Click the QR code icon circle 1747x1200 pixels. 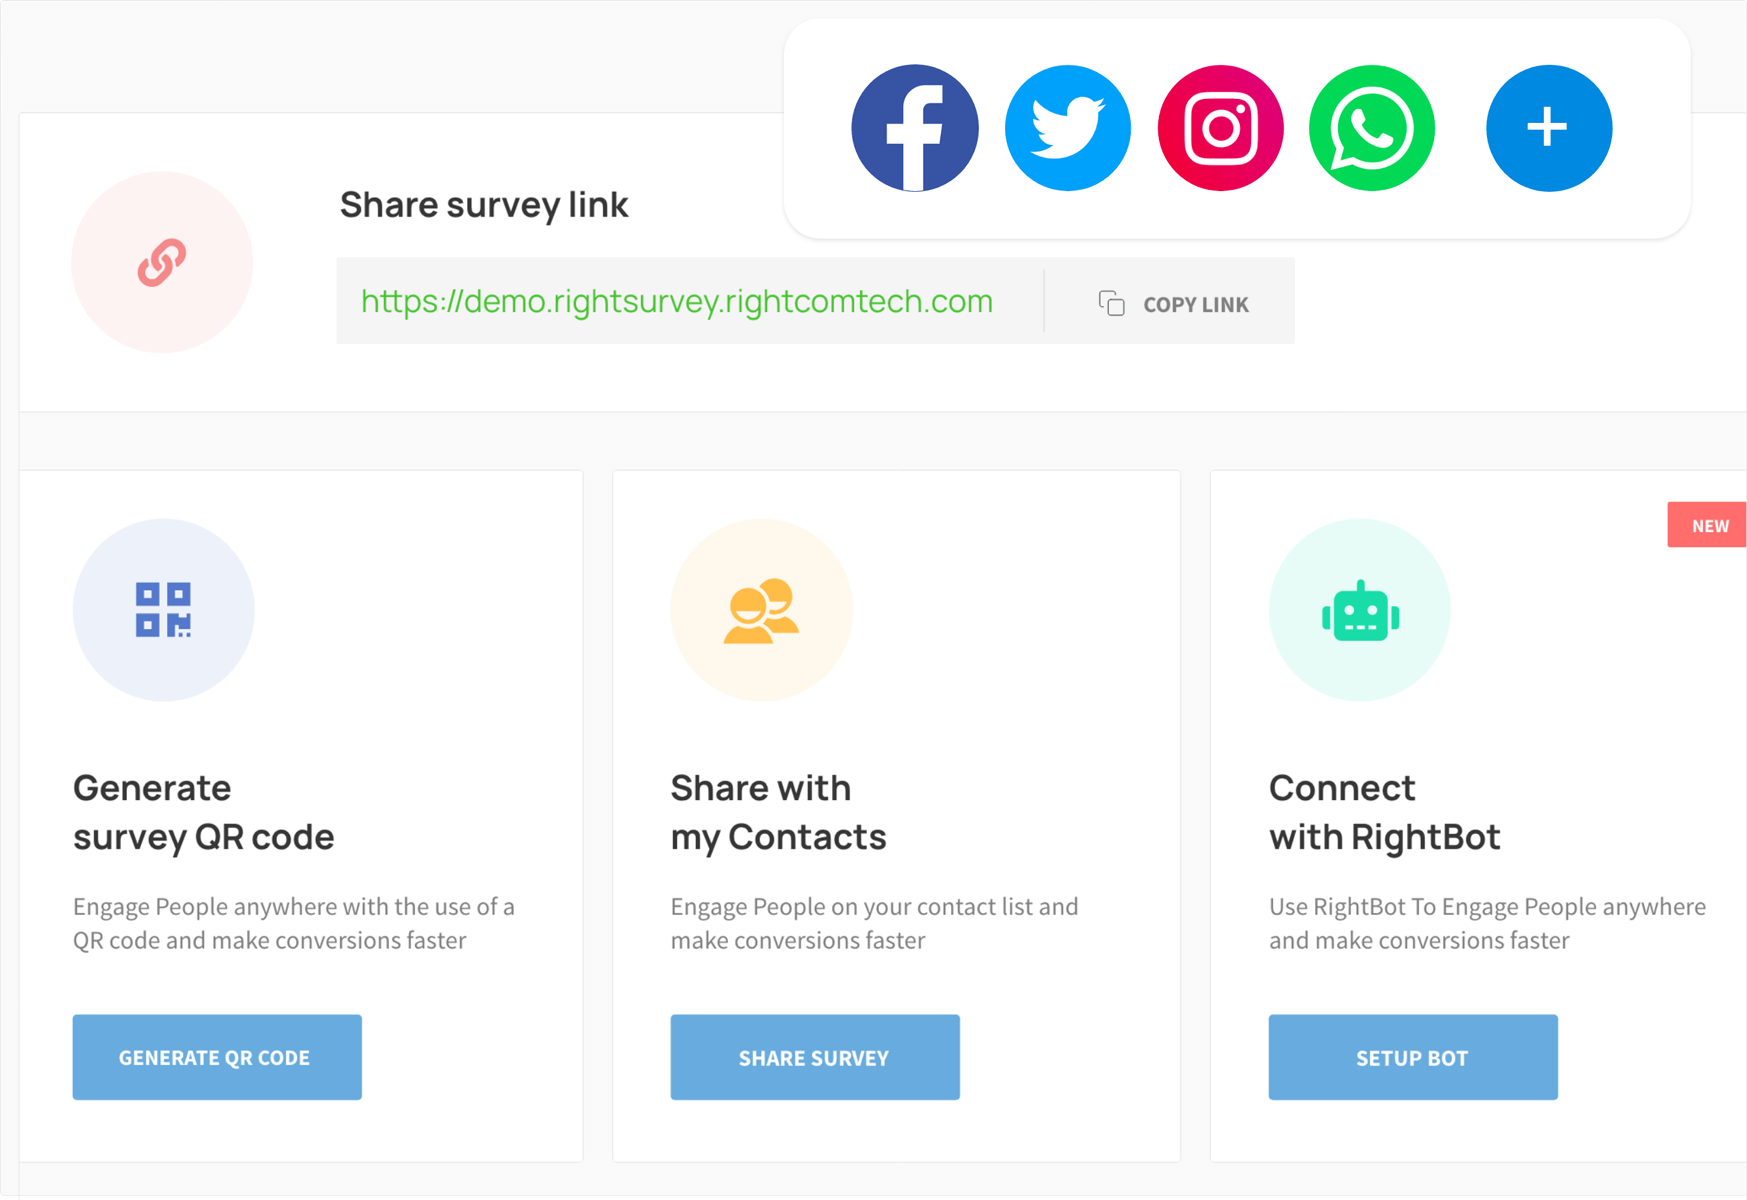click(x=163, y=609)
